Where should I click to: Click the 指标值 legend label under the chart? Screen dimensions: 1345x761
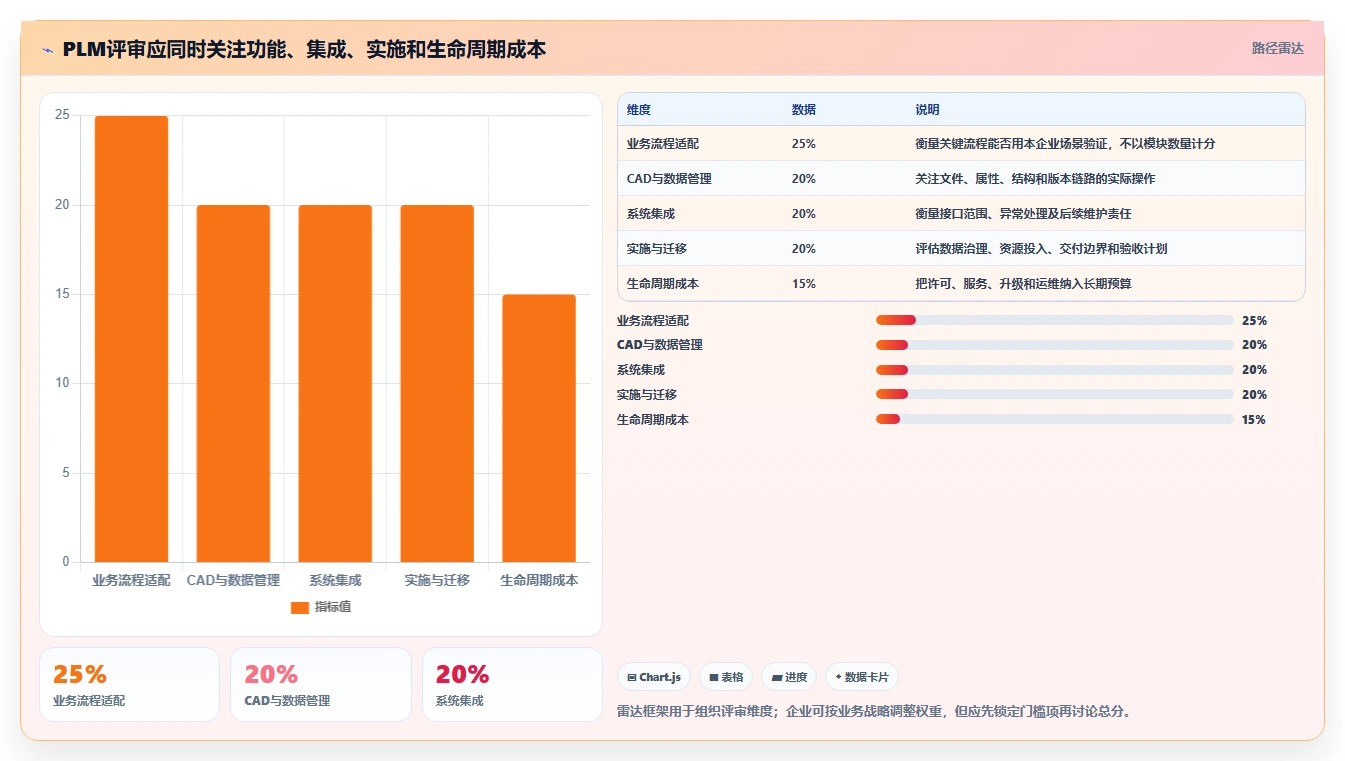pyautogui.click(x=333, y=607)
